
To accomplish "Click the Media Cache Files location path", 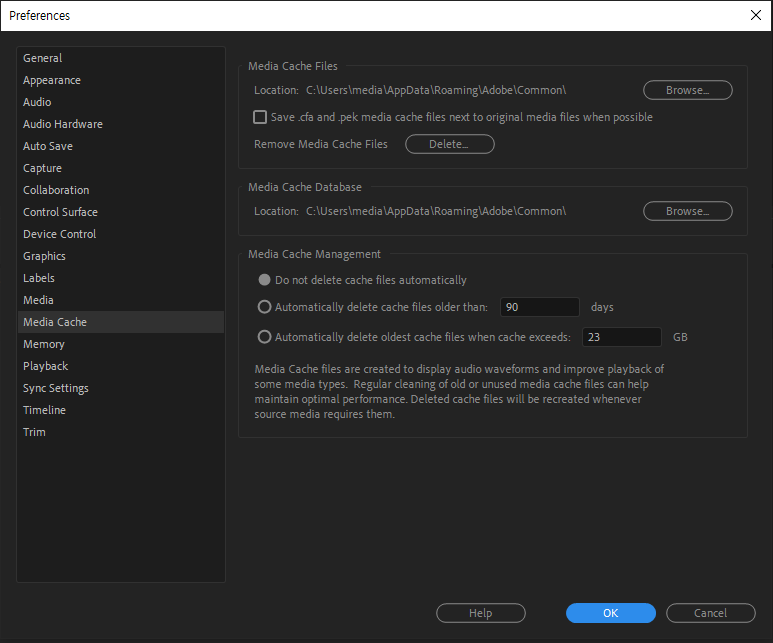I will tap(436, 90).
